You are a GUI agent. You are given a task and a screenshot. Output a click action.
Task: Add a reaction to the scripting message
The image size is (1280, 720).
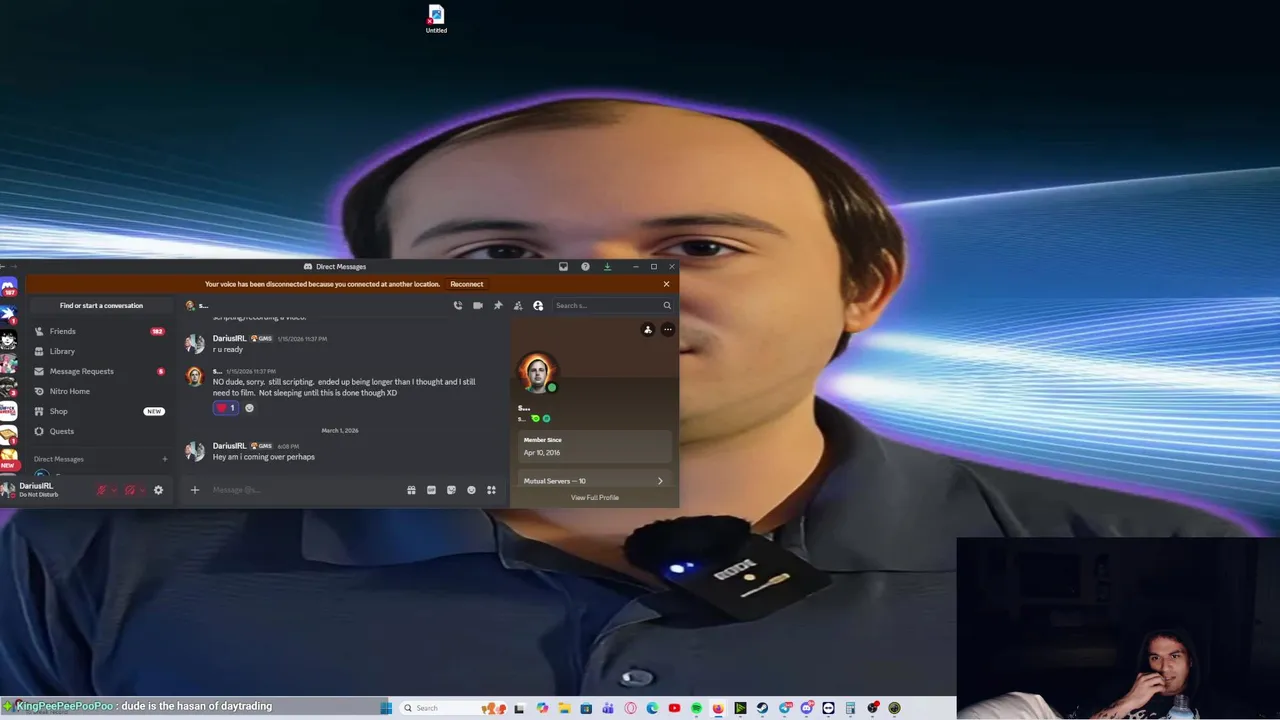point(250,408)
